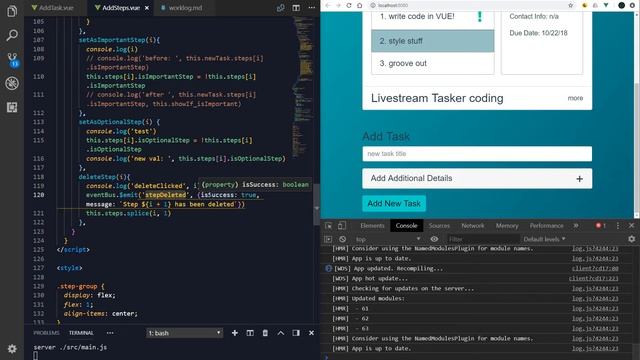
Task: Switch to the PROBLEMS panel tab
Action: [x=46, y=333]
